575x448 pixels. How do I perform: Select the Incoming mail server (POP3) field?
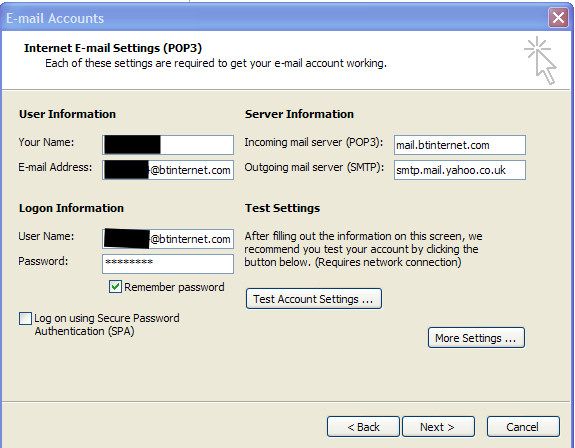tap(459, 145)
